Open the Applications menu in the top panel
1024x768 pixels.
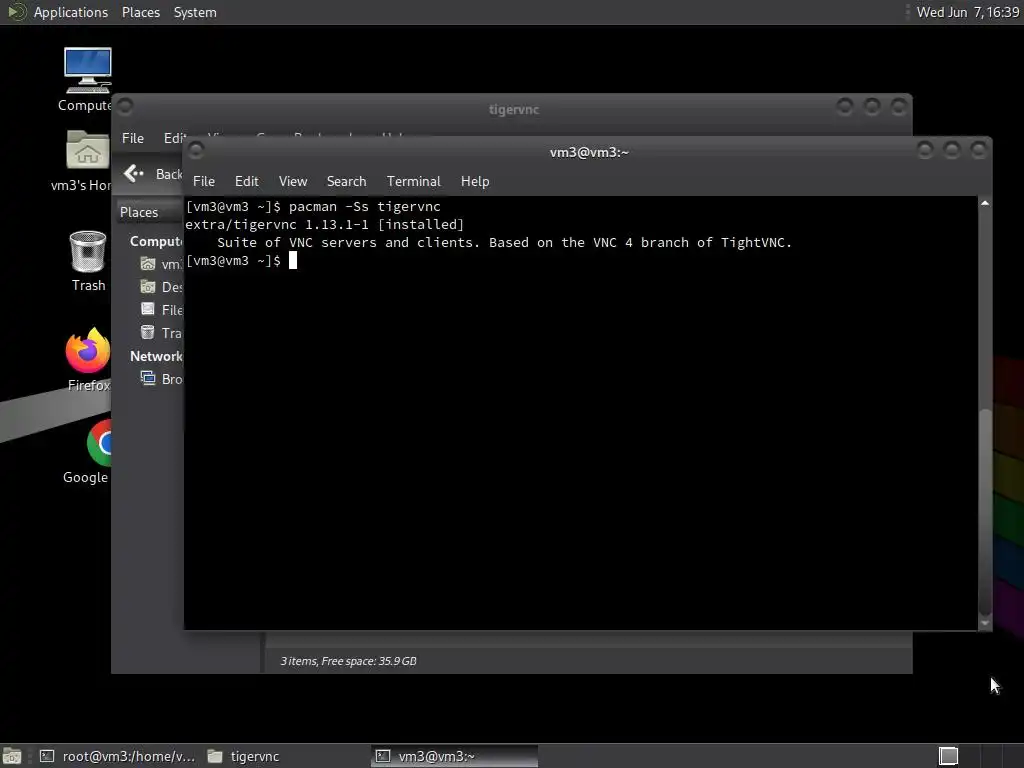[71, 12]
